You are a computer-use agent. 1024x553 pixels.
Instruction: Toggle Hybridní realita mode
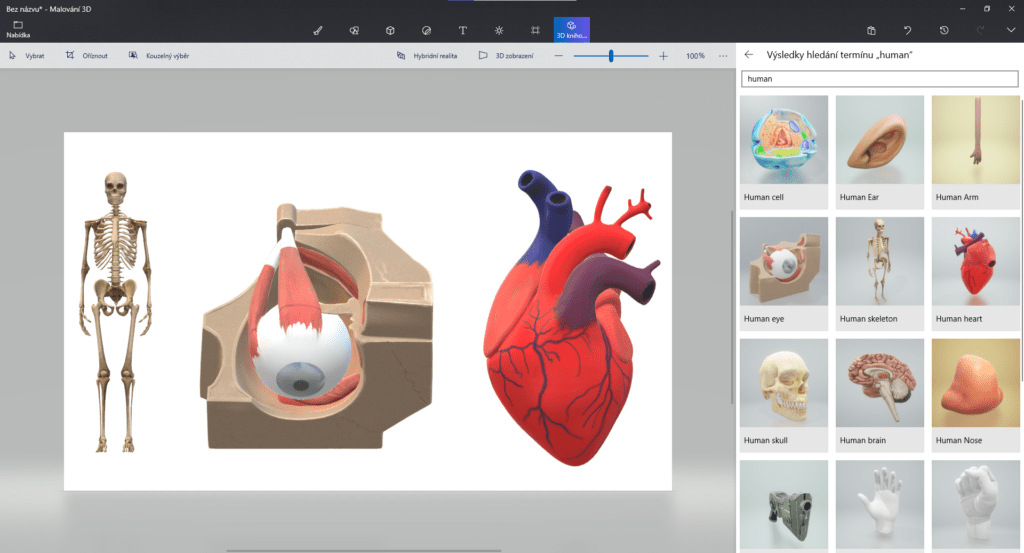(427, 56)
